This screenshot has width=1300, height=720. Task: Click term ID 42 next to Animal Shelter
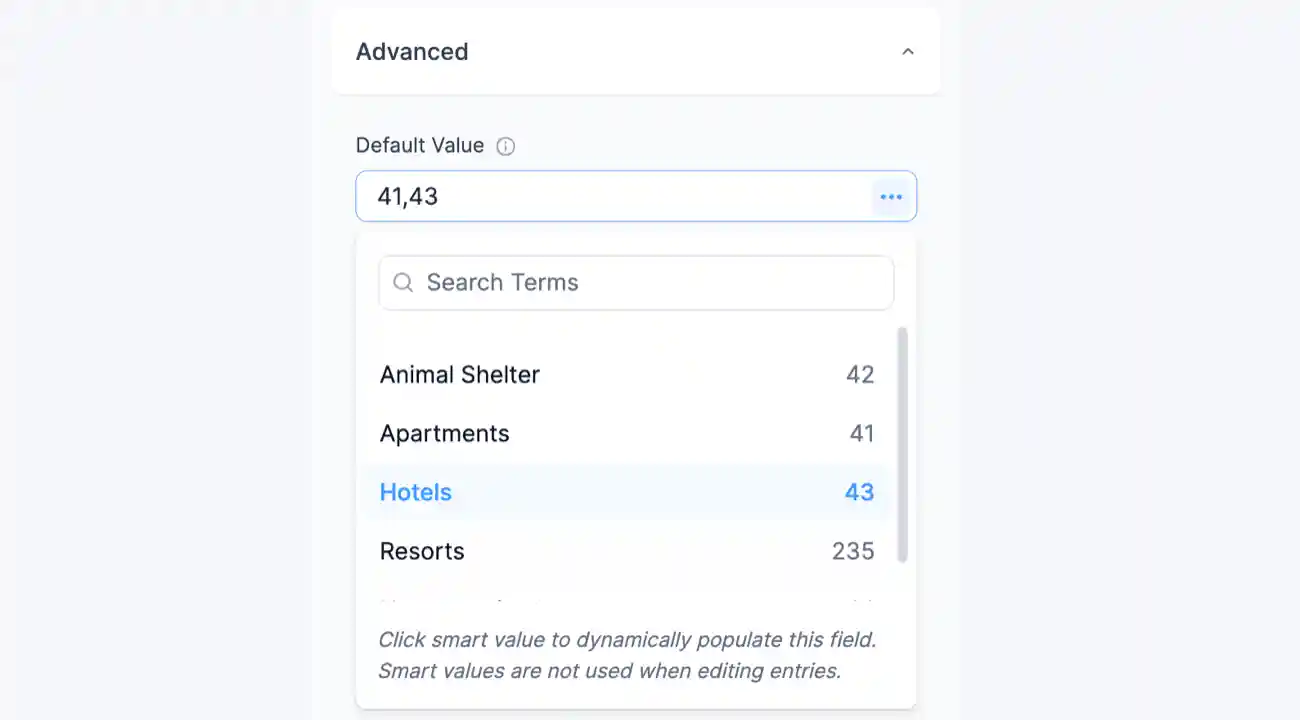(862, 374)
